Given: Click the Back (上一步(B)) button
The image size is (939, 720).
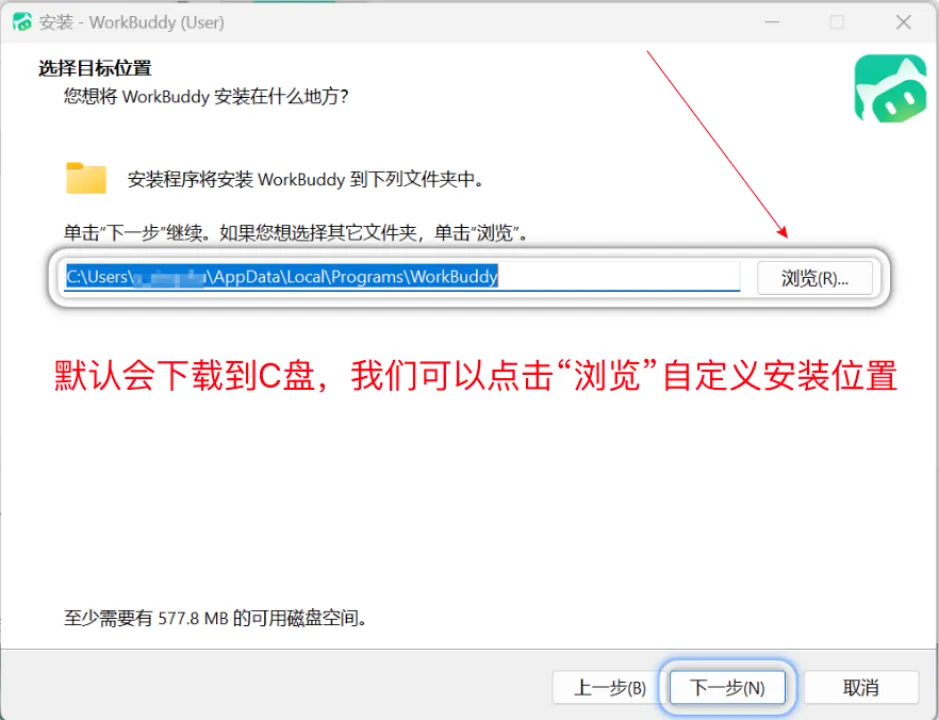Looking at the screenshot, I should click(609, 687).
